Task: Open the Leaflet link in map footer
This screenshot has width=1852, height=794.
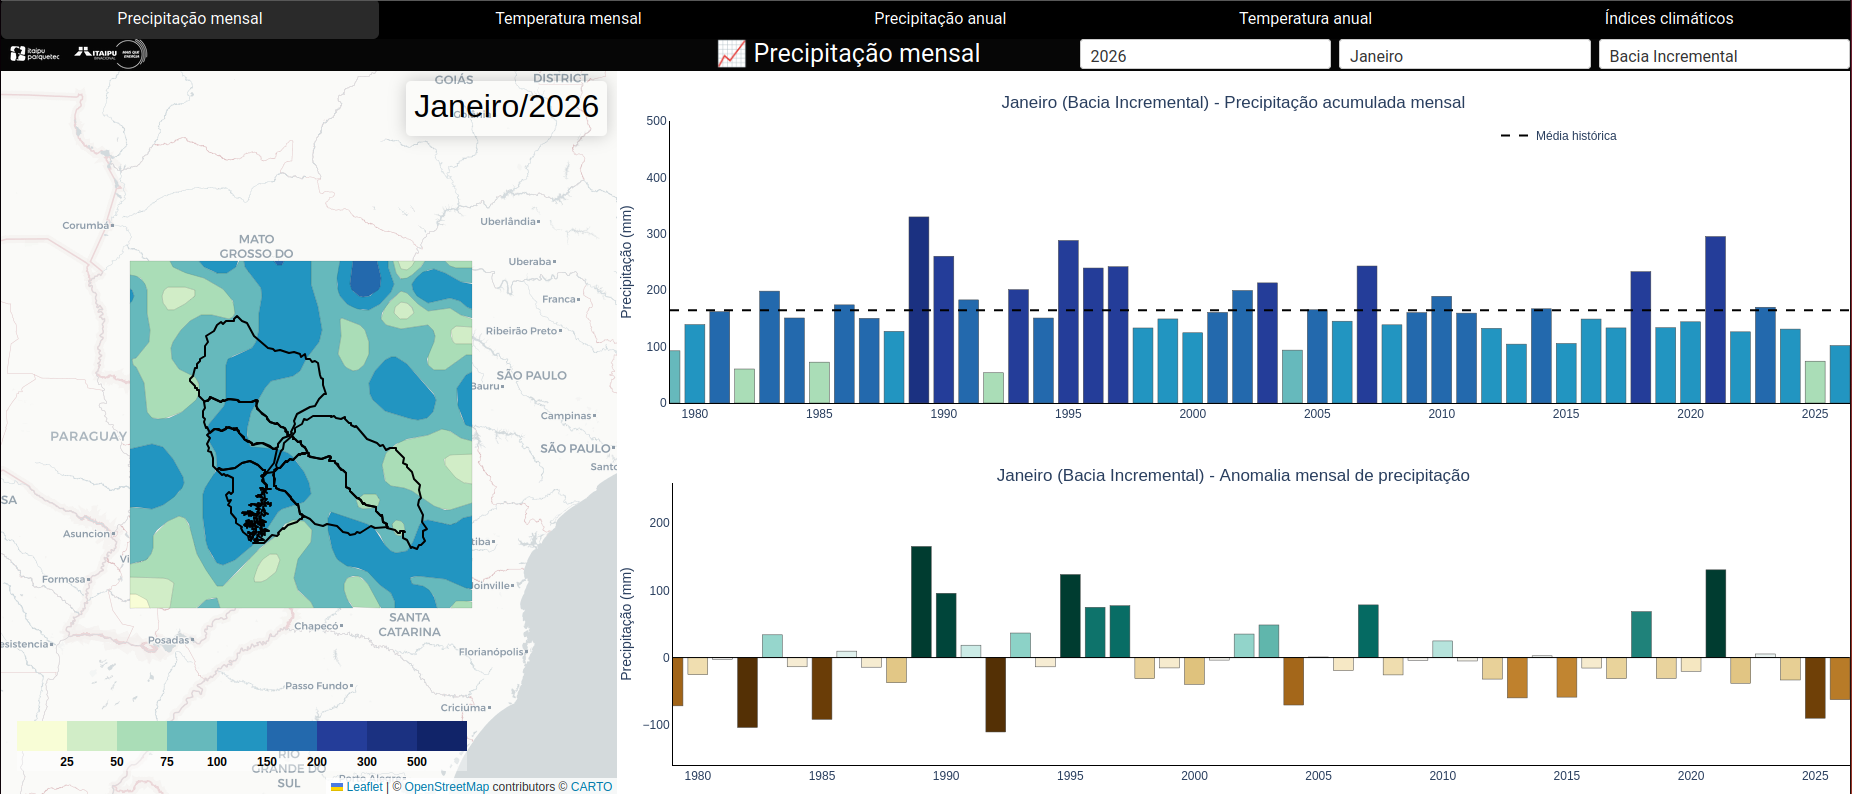Action: coord(364,787)
